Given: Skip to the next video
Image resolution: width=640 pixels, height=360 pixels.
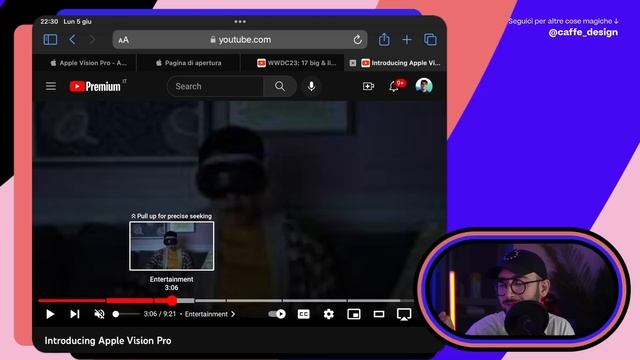Looking at the screenshot, I should [x=75, y=314].
